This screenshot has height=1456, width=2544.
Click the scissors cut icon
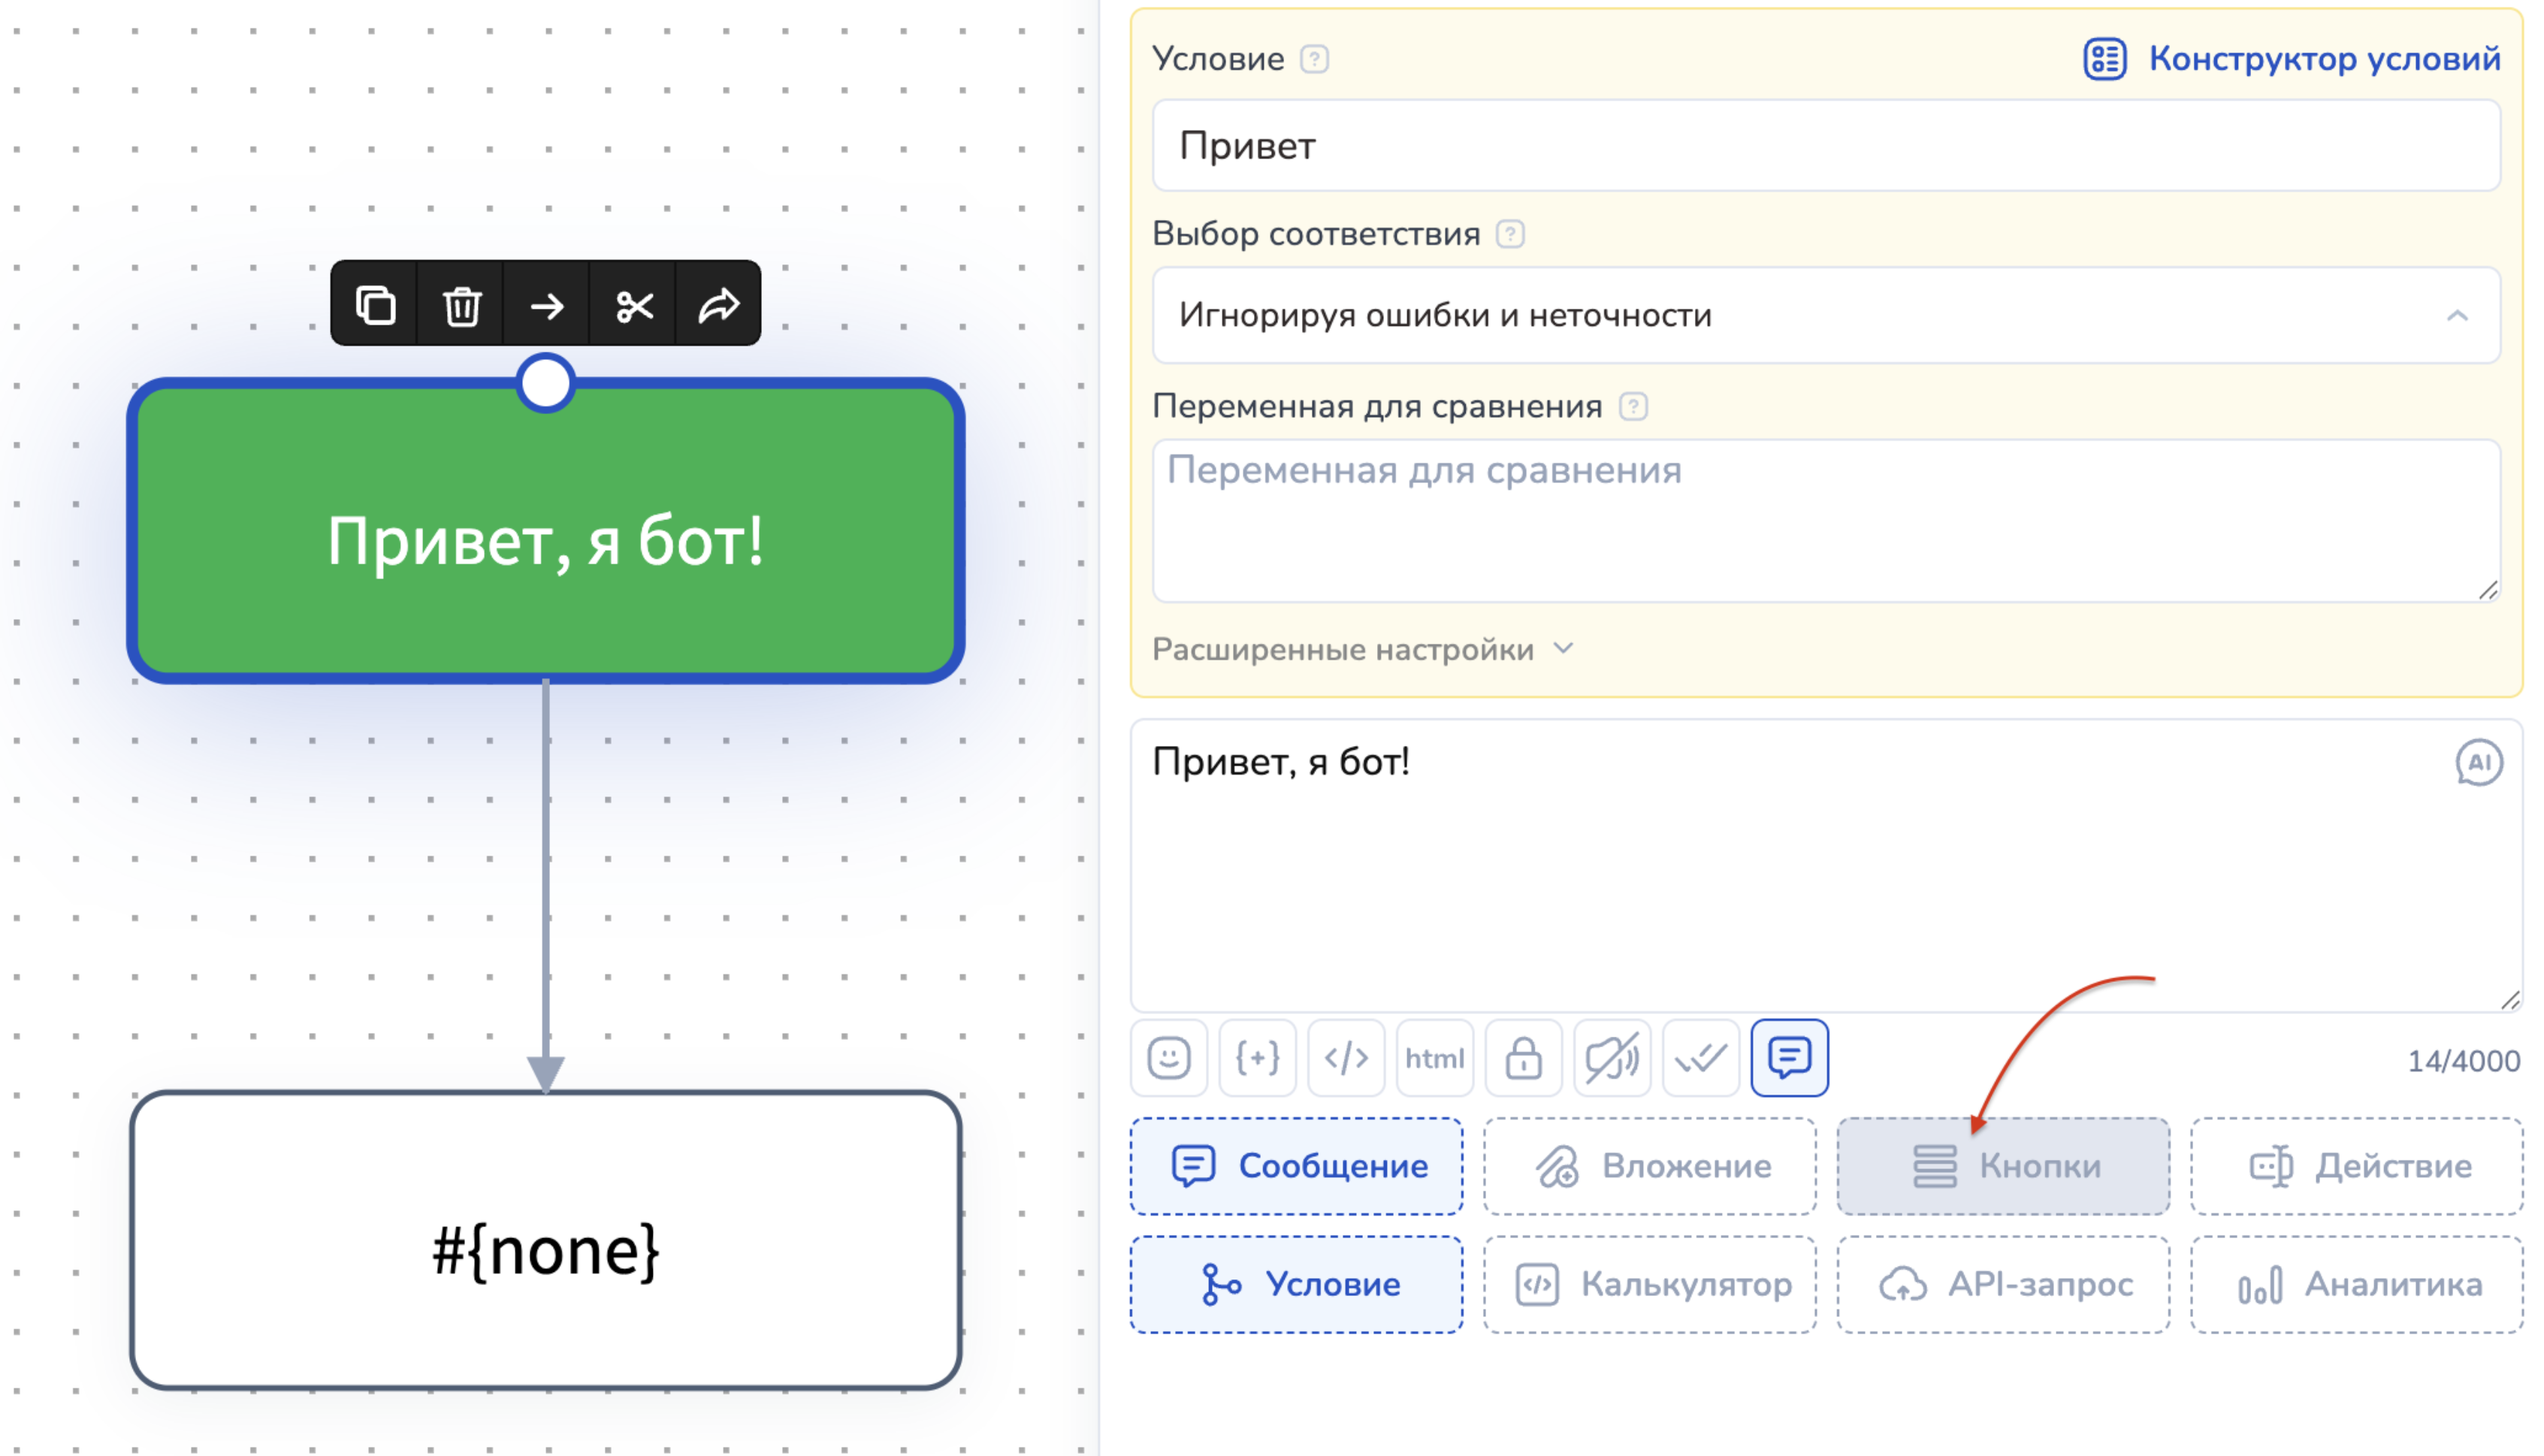634,305
